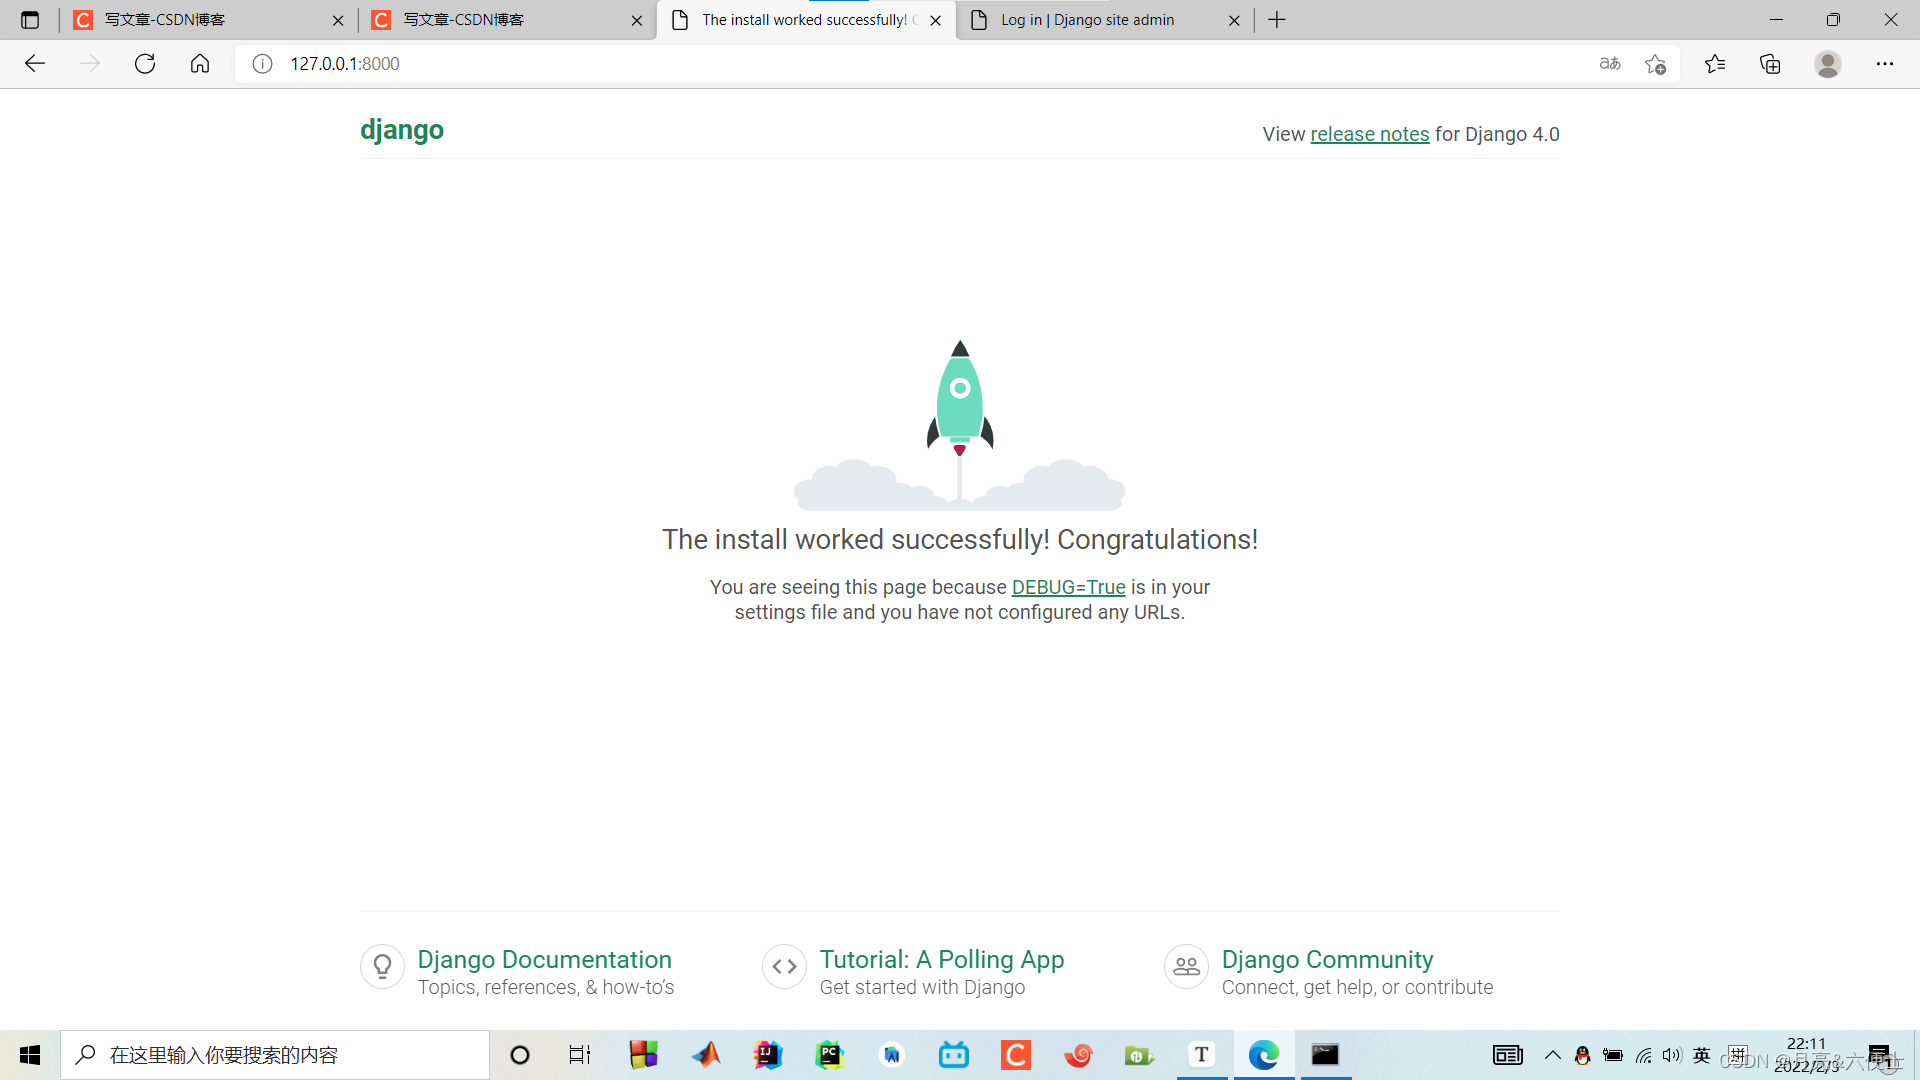Open Django Documentation link
The image size is (1920, 1080).
pos(544,959)
